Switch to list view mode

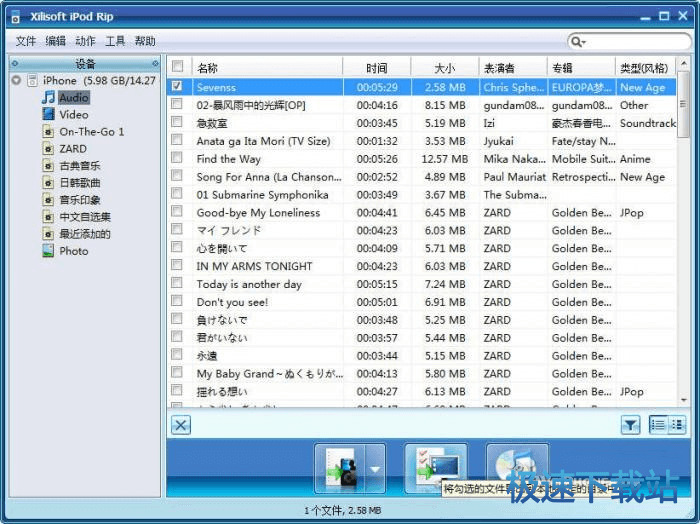click(658, 425)
